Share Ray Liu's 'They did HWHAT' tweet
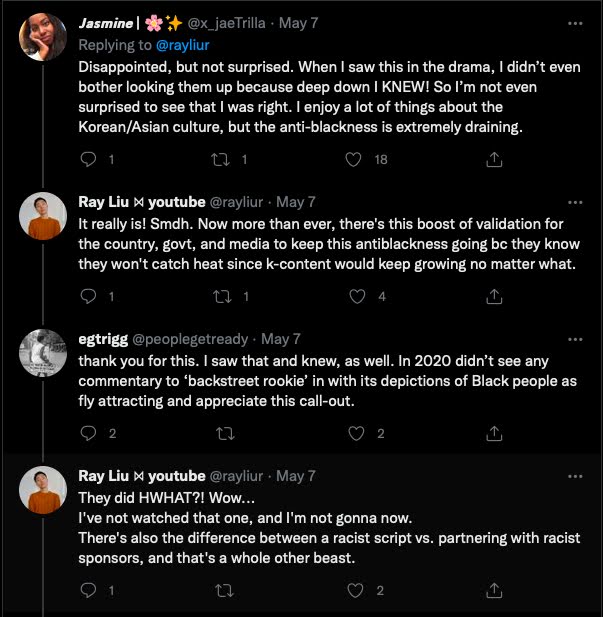The width and height of the screenshot is (603, 617). click(x=493, y=590)
